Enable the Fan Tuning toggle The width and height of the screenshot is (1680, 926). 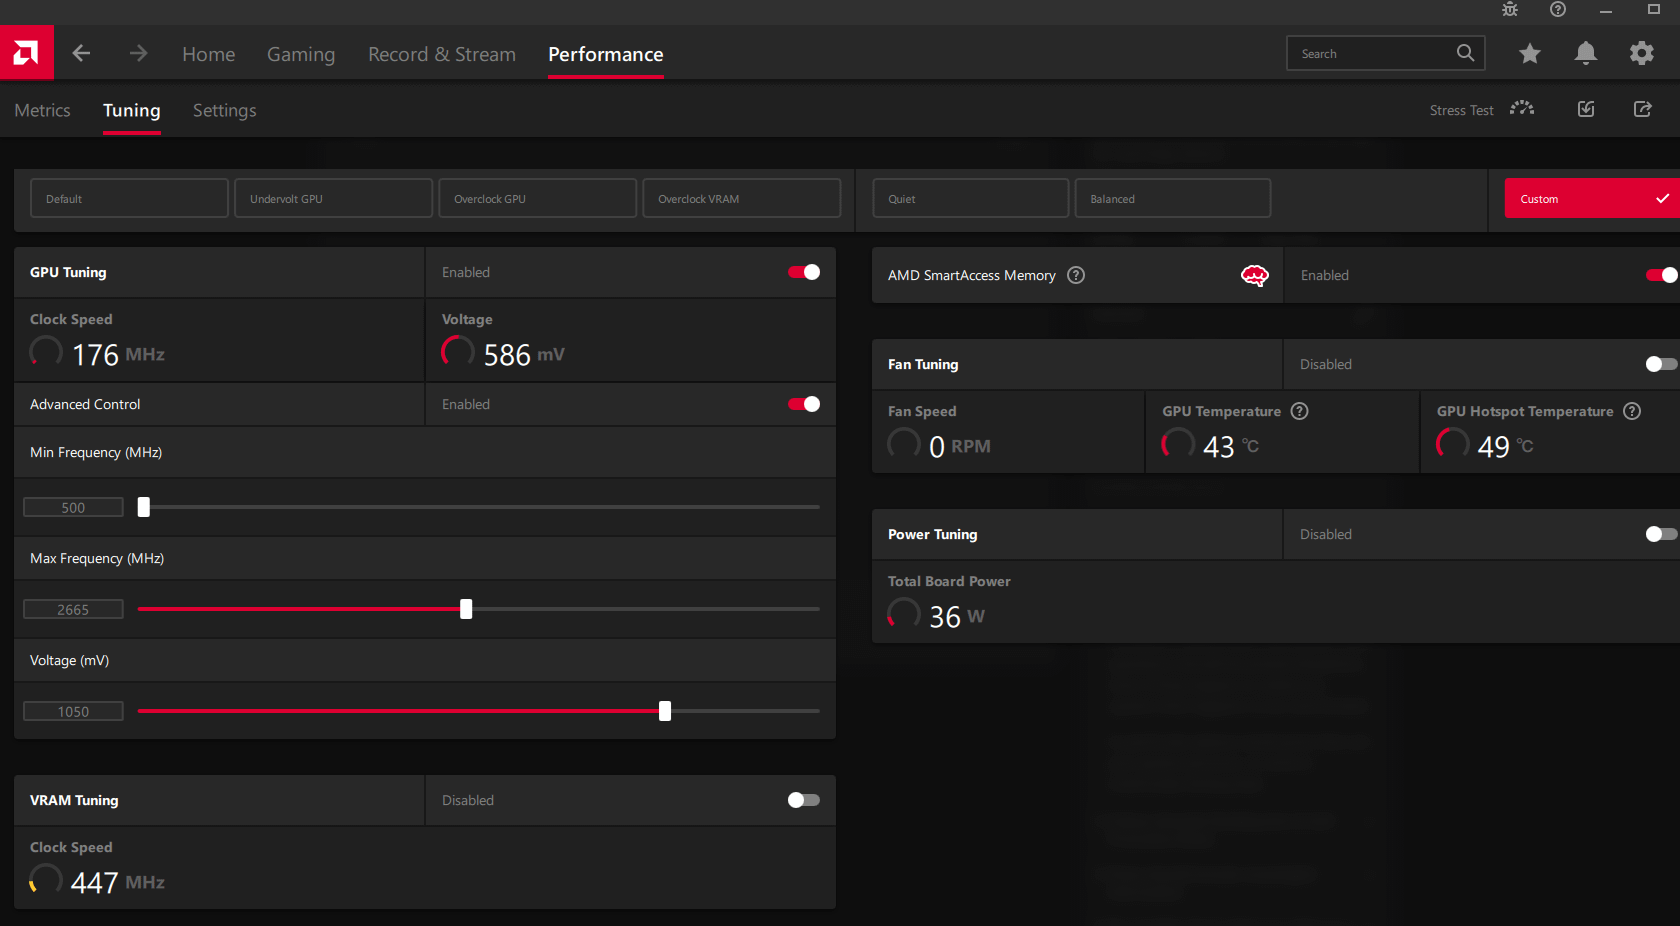point(1662,364)
